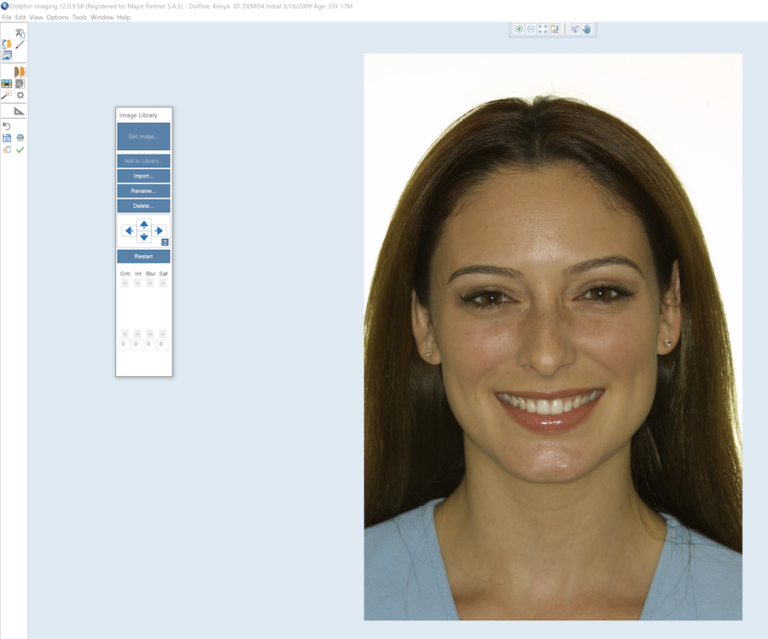
Task: Open the Options menu
Action: click(58, 18)
